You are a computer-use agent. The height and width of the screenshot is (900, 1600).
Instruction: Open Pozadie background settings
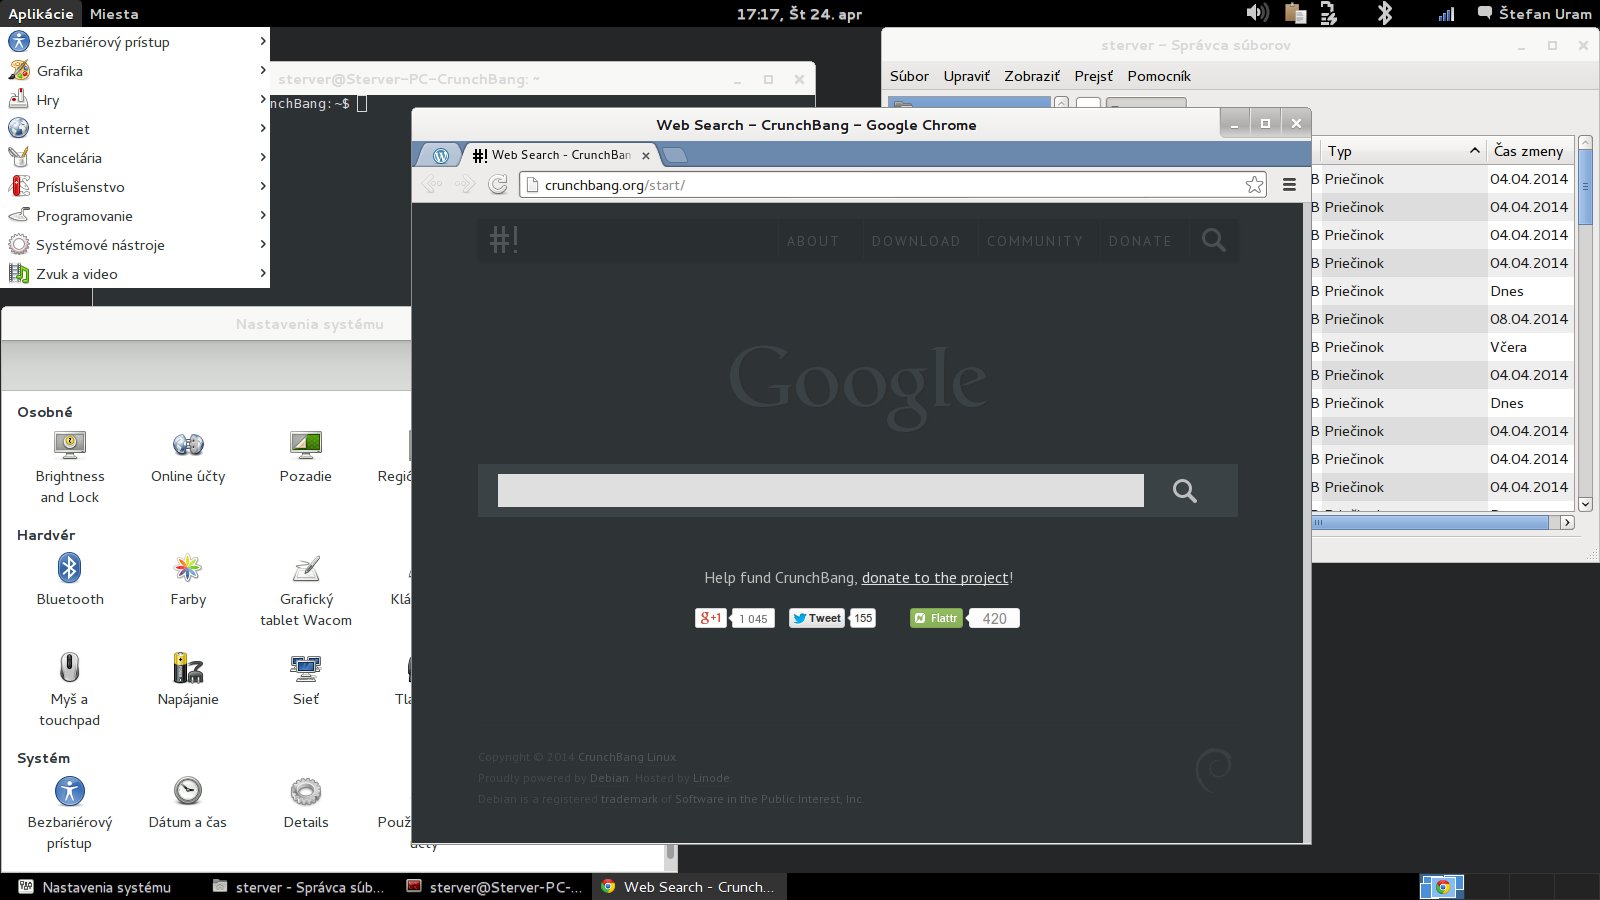click(306, 457)
